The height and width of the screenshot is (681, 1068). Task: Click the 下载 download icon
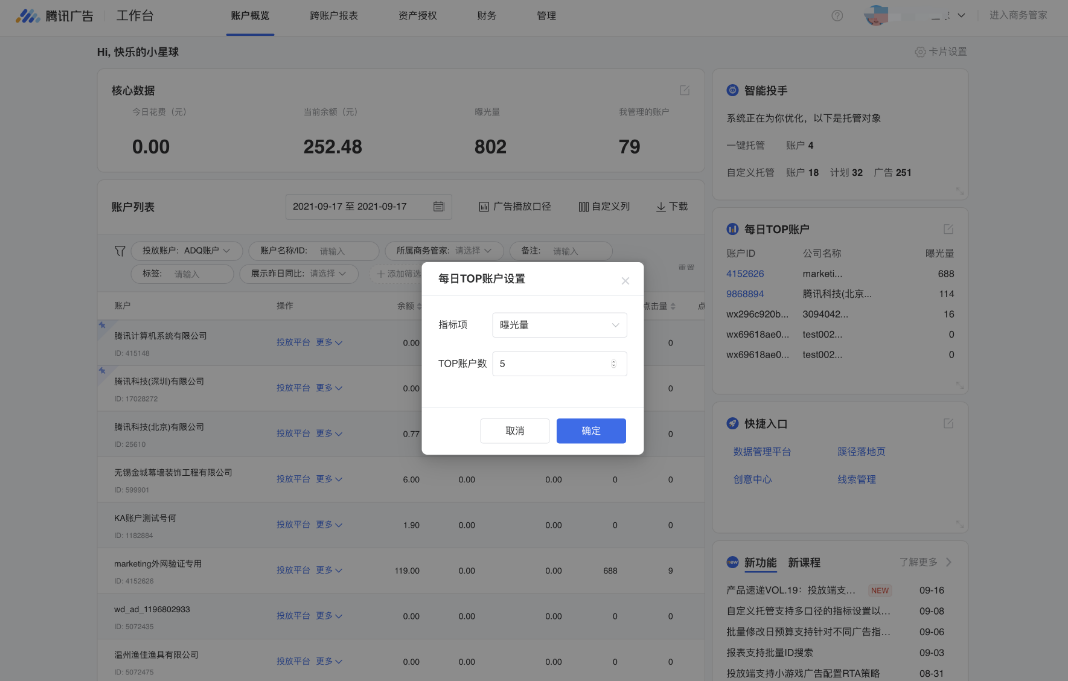(661, 207)
